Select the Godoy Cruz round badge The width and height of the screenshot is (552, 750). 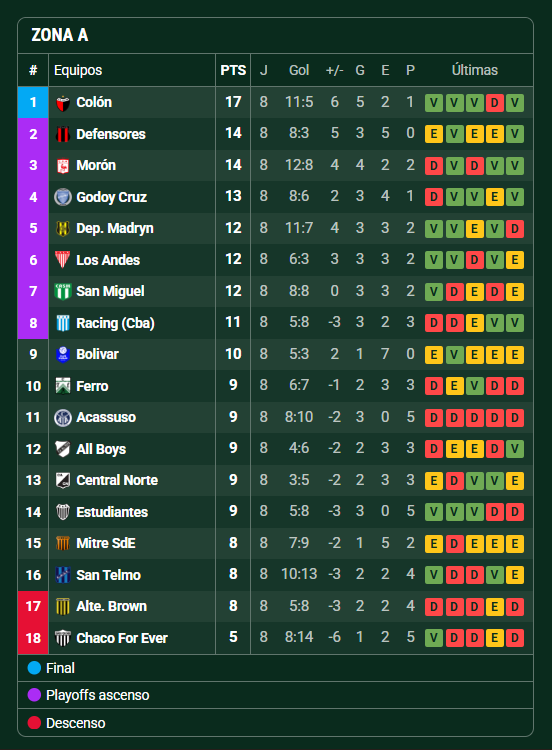(x=63, y=197)
